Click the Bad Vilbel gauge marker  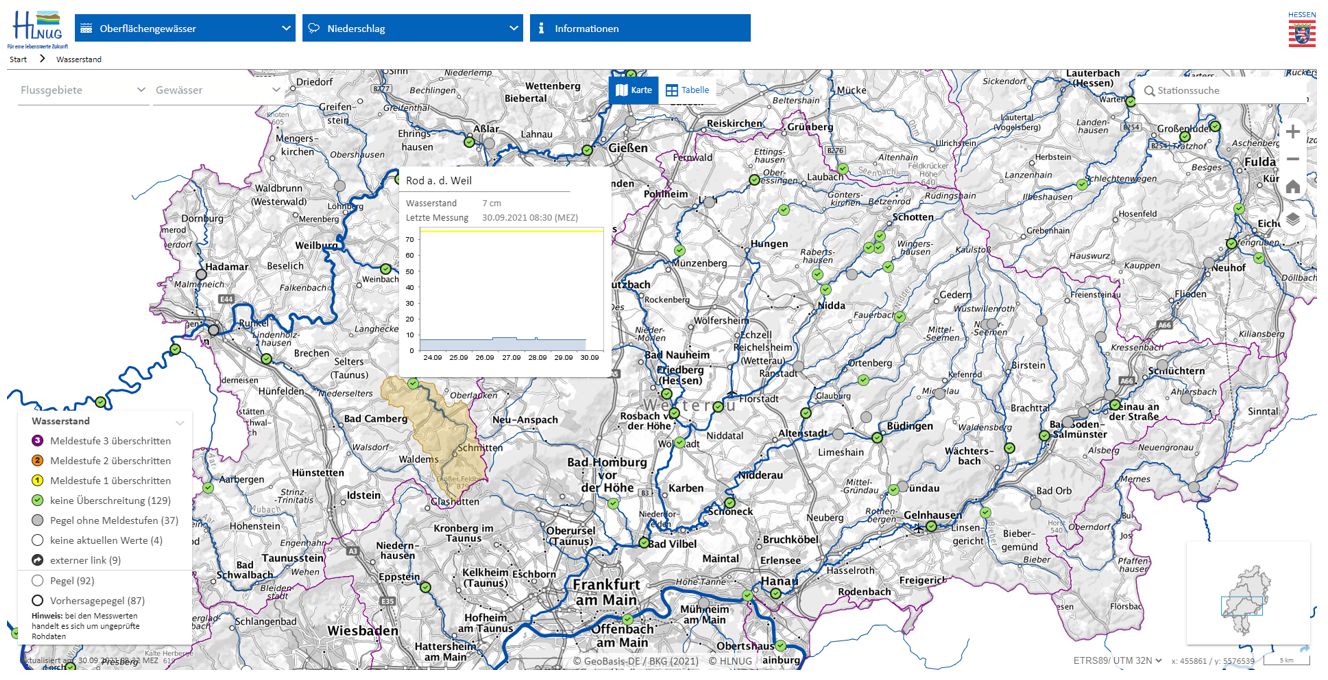[x=644, y=543]
